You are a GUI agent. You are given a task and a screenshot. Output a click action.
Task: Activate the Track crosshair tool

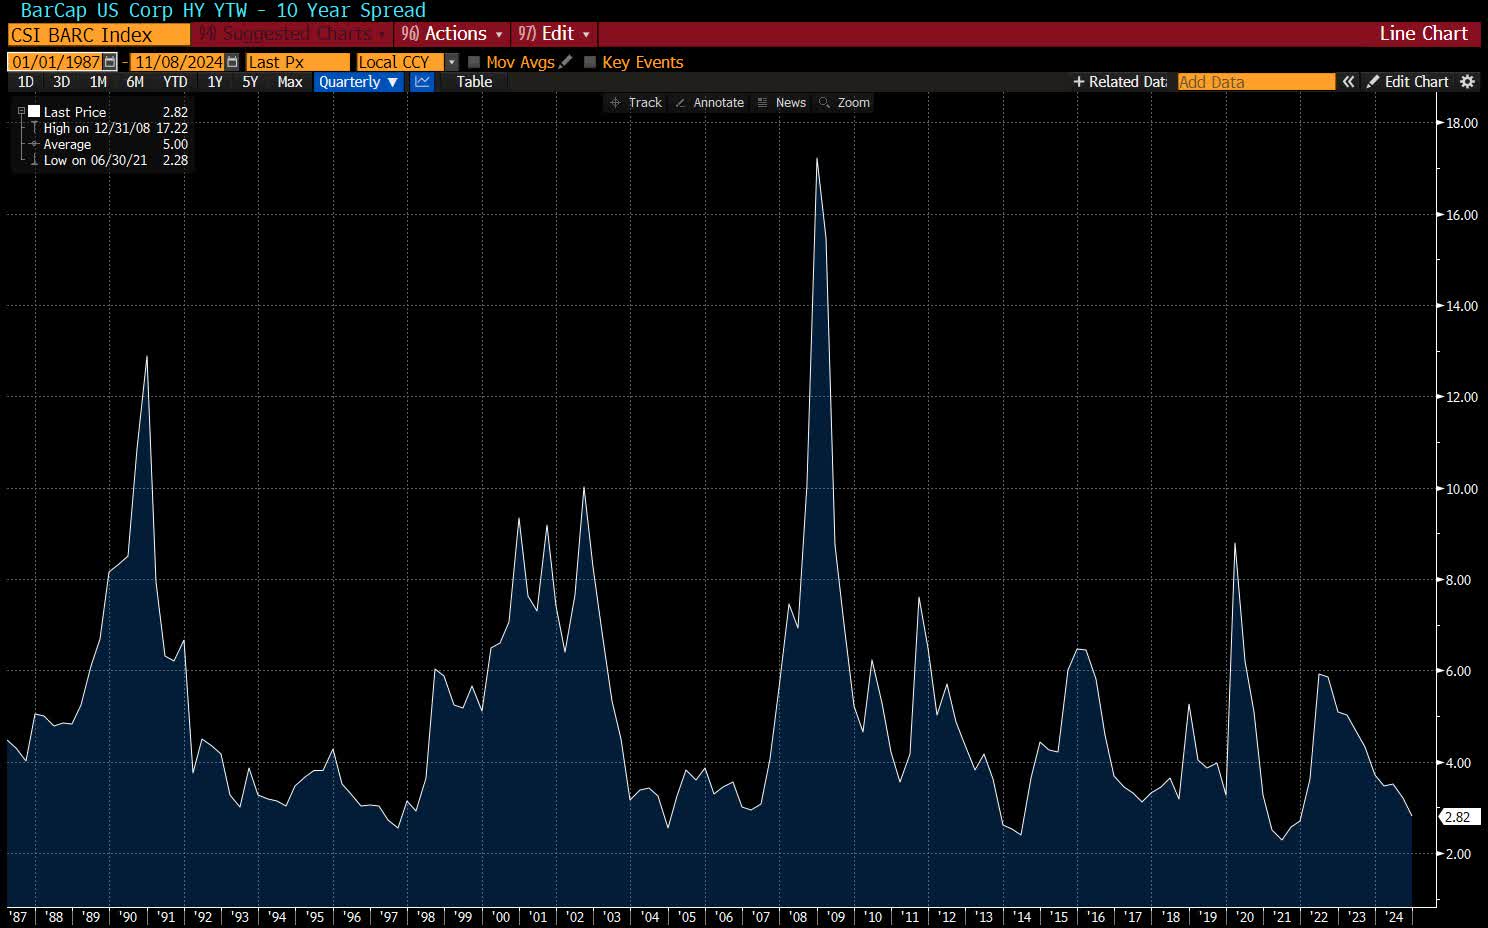pos(636,103)
